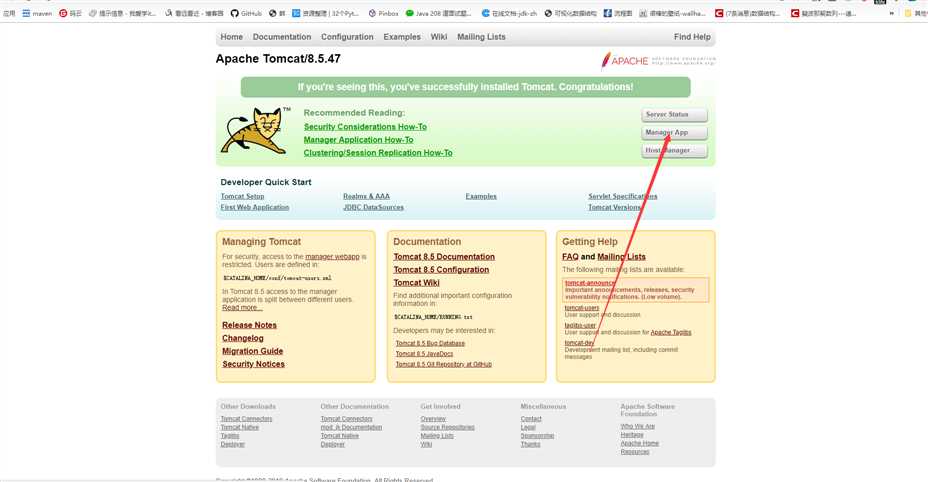Open First Web Application link

(254, 207)
